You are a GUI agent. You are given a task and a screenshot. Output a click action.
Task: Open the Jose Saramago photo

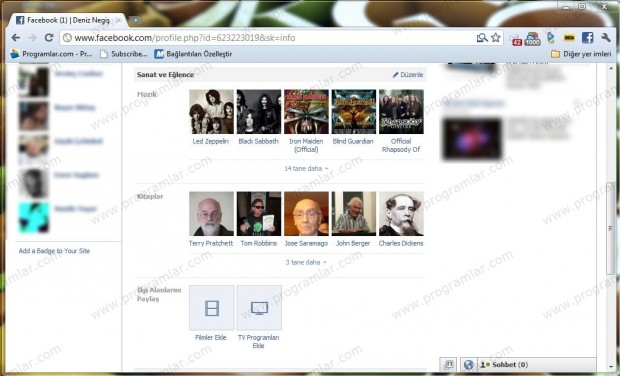coord(306,214)
